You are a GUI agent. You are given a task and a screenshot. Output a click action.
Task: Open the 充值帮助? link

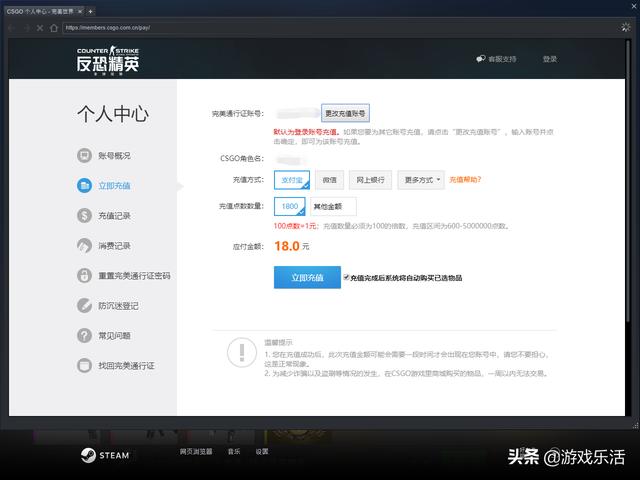click(465, 180)
